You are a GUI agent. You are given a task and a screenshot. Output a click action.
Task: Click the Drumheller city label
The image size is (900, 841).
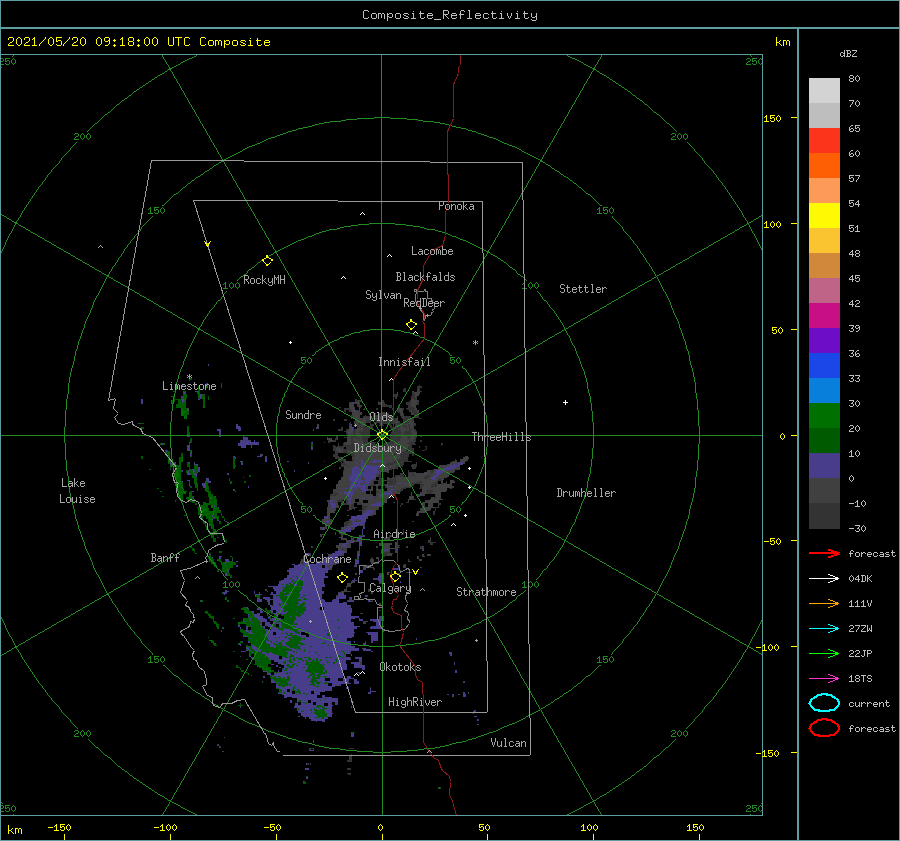[586, 493]
